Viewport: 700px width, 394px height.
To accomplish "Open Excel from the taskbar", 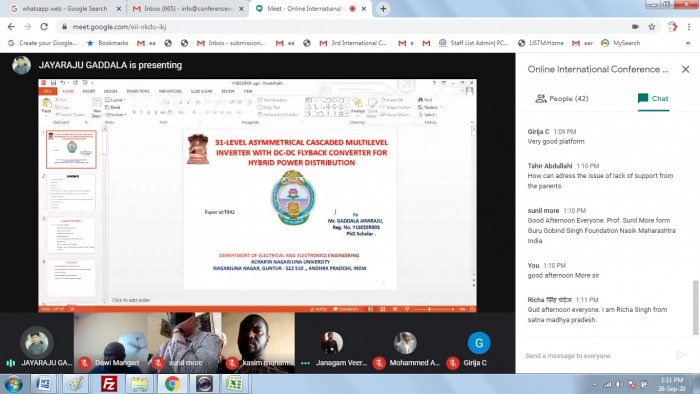I will [x=234, y=384].
